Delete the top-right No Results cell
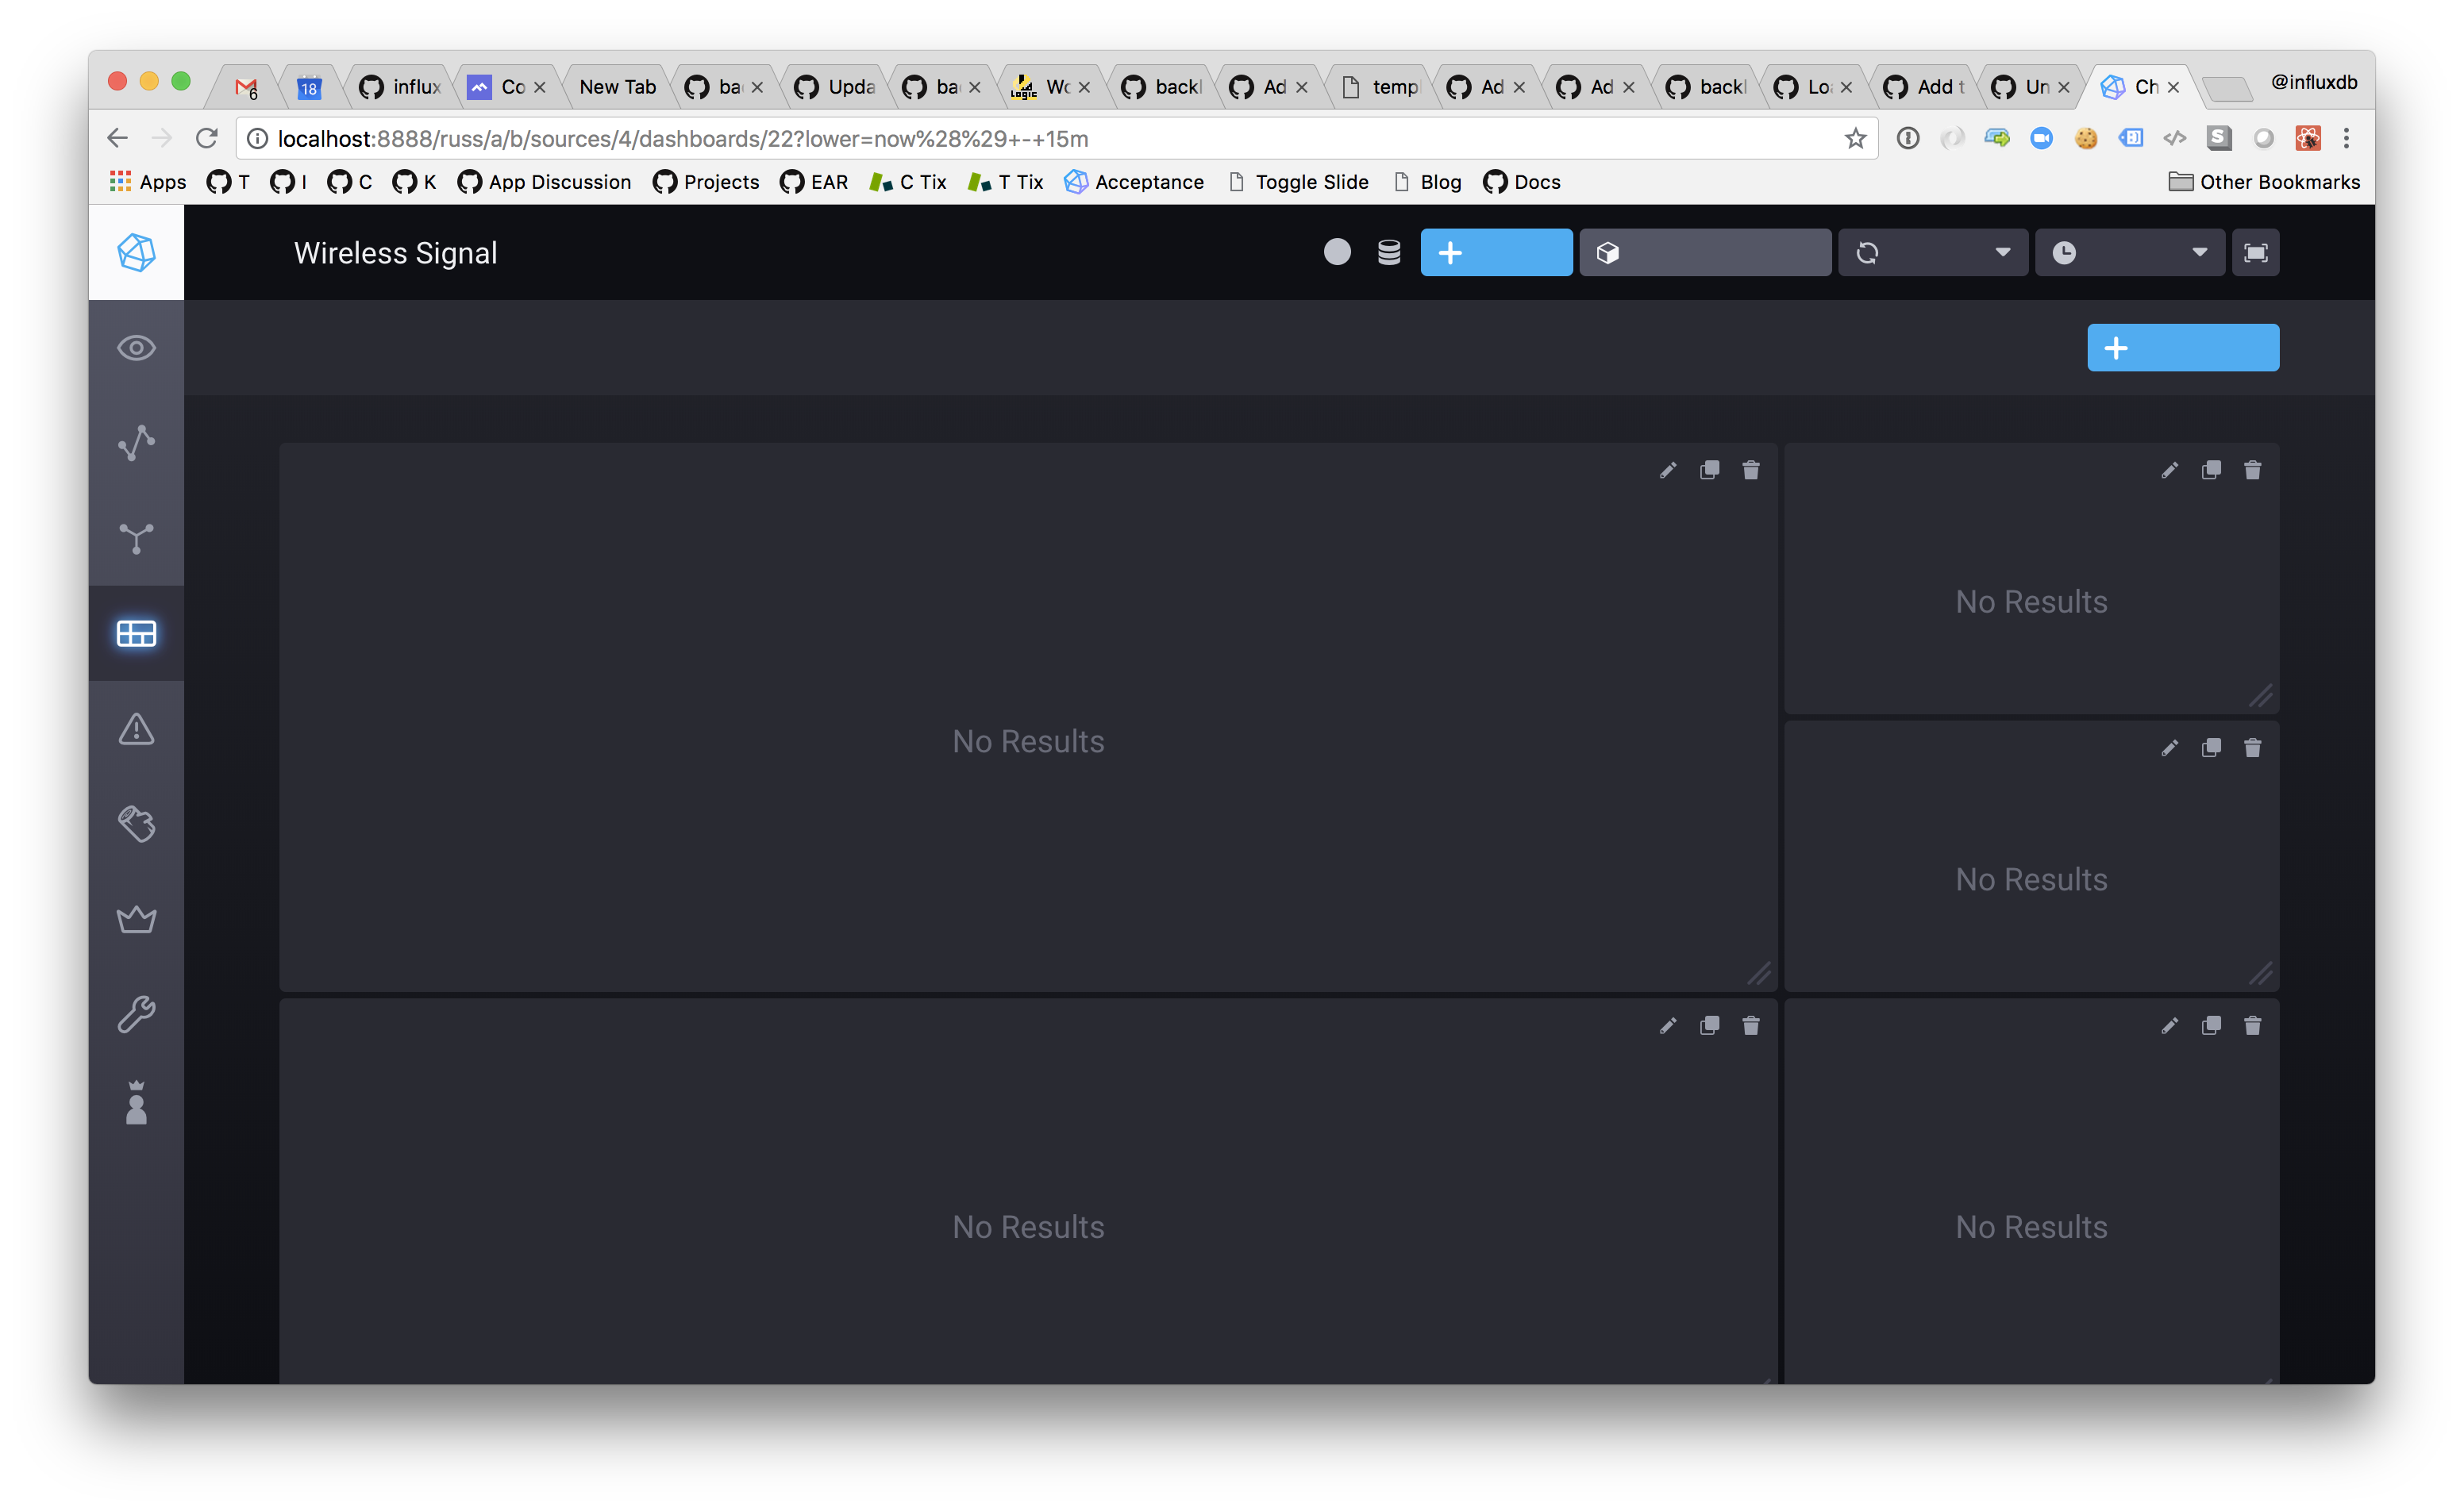The width and height of the screenshot is (2464, 1511). coord(2252,469)
